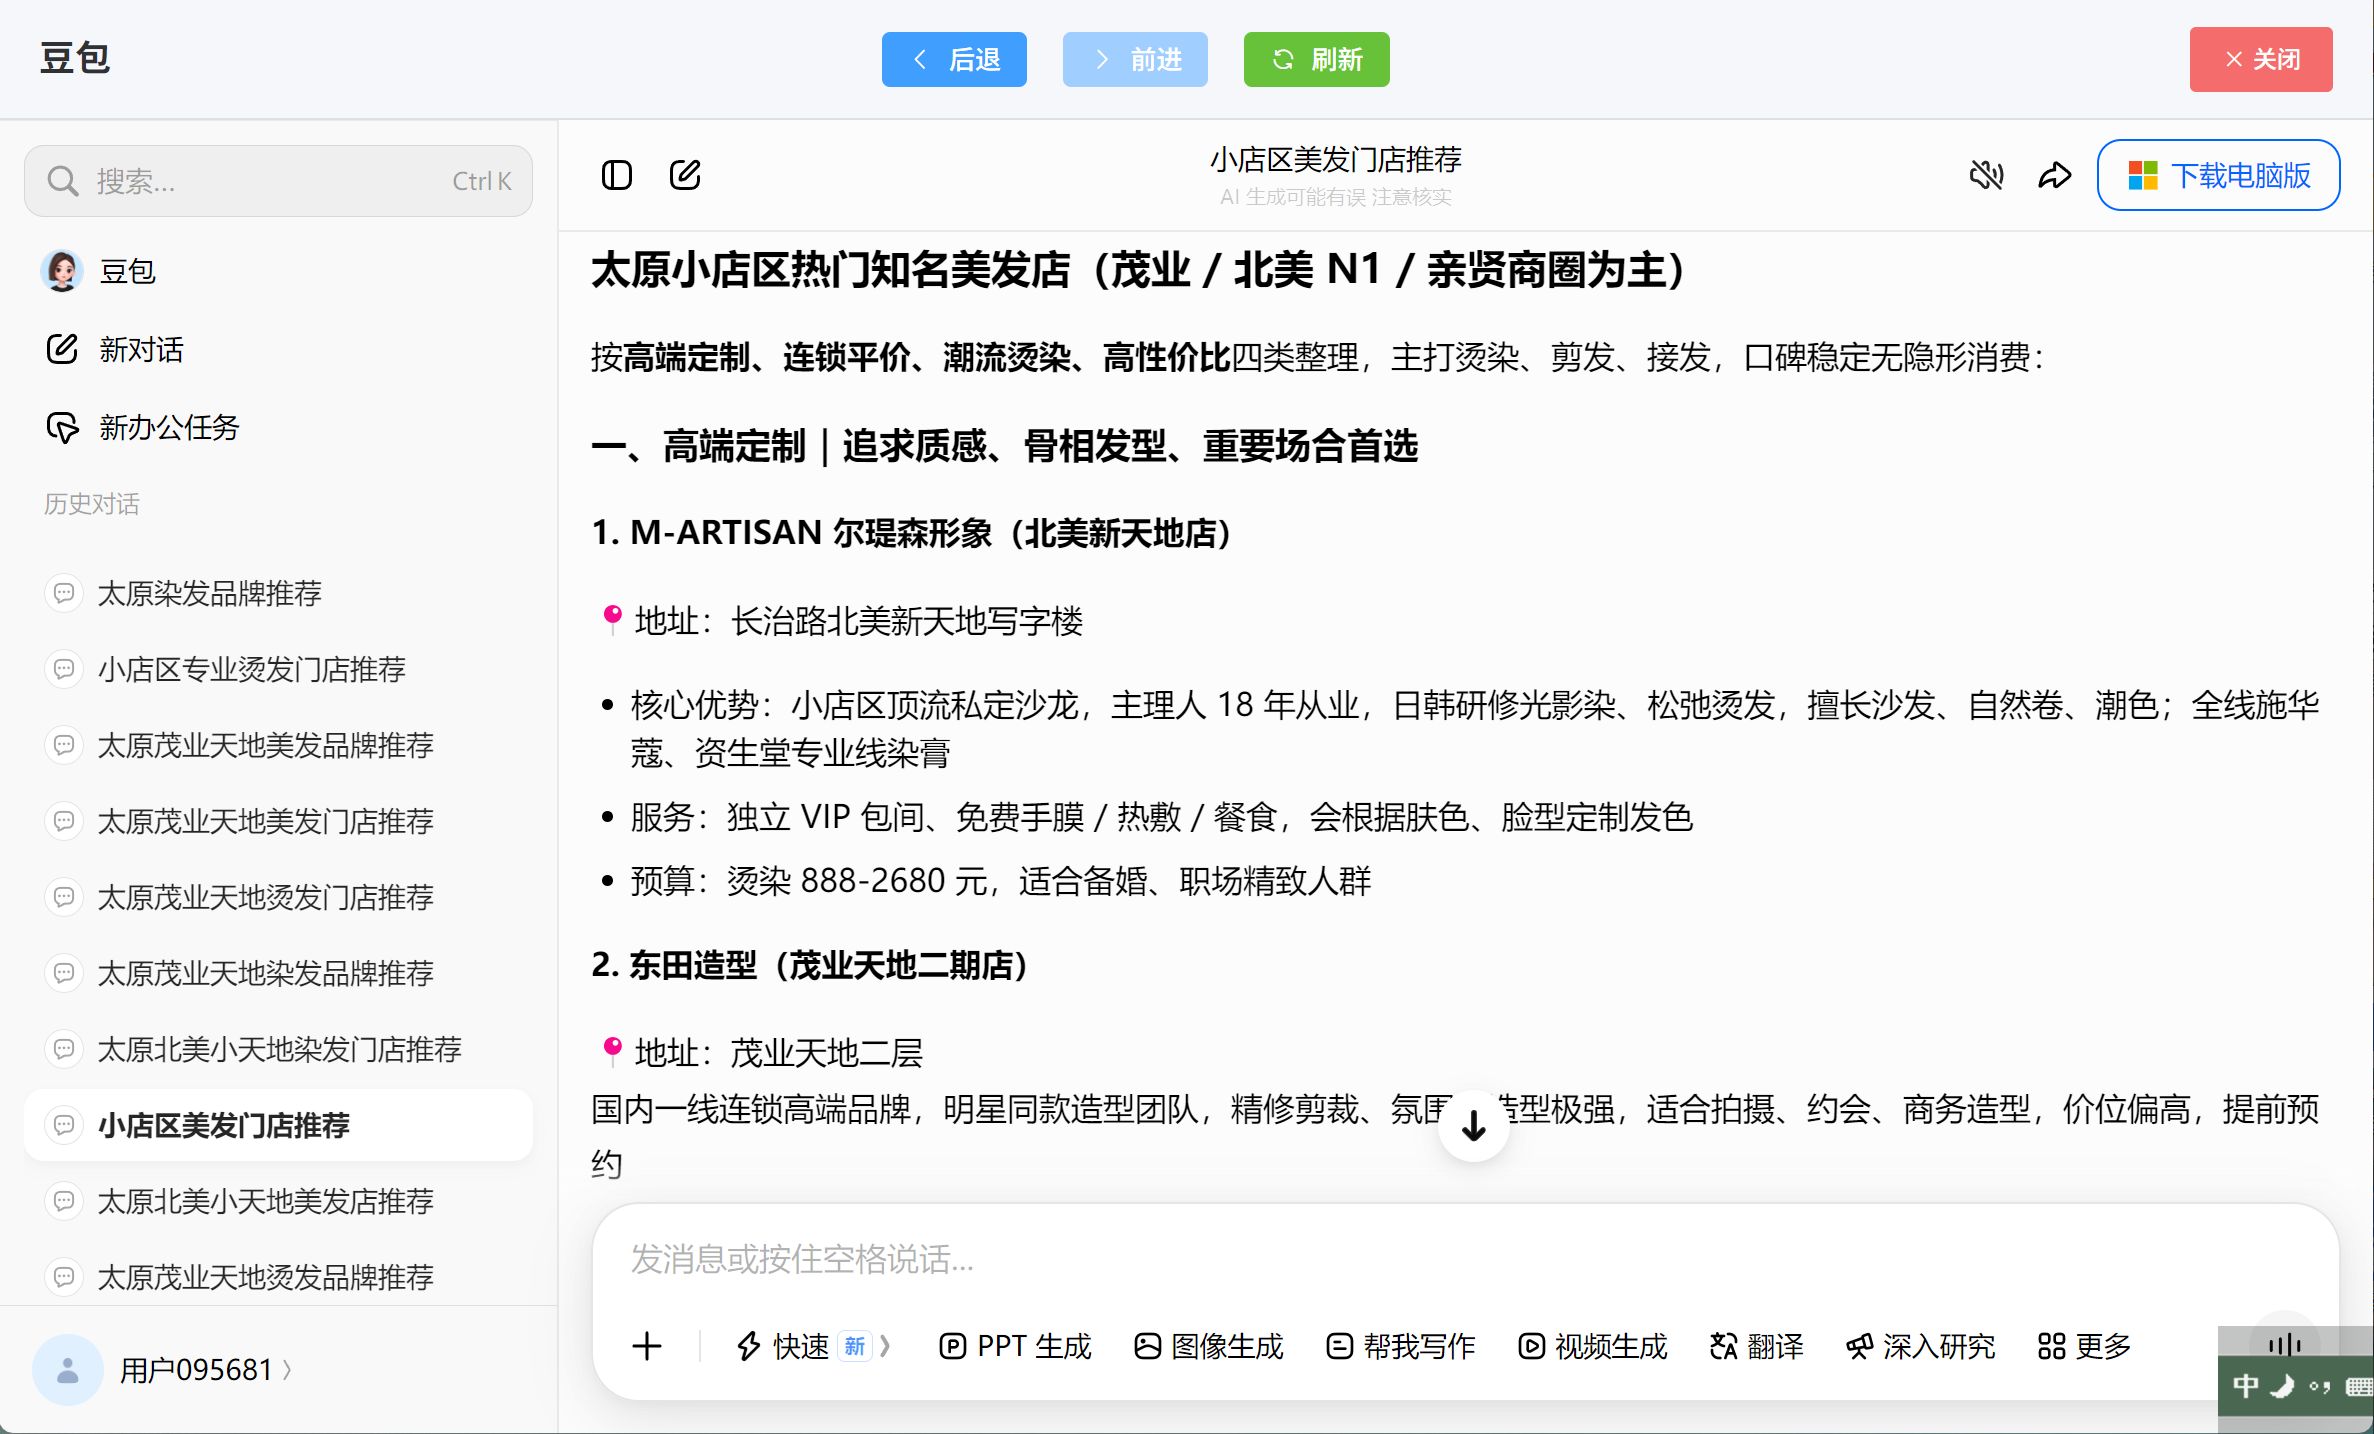Open 快速 mode selector
The image size is (2374, 1434).
point(812,1346)
